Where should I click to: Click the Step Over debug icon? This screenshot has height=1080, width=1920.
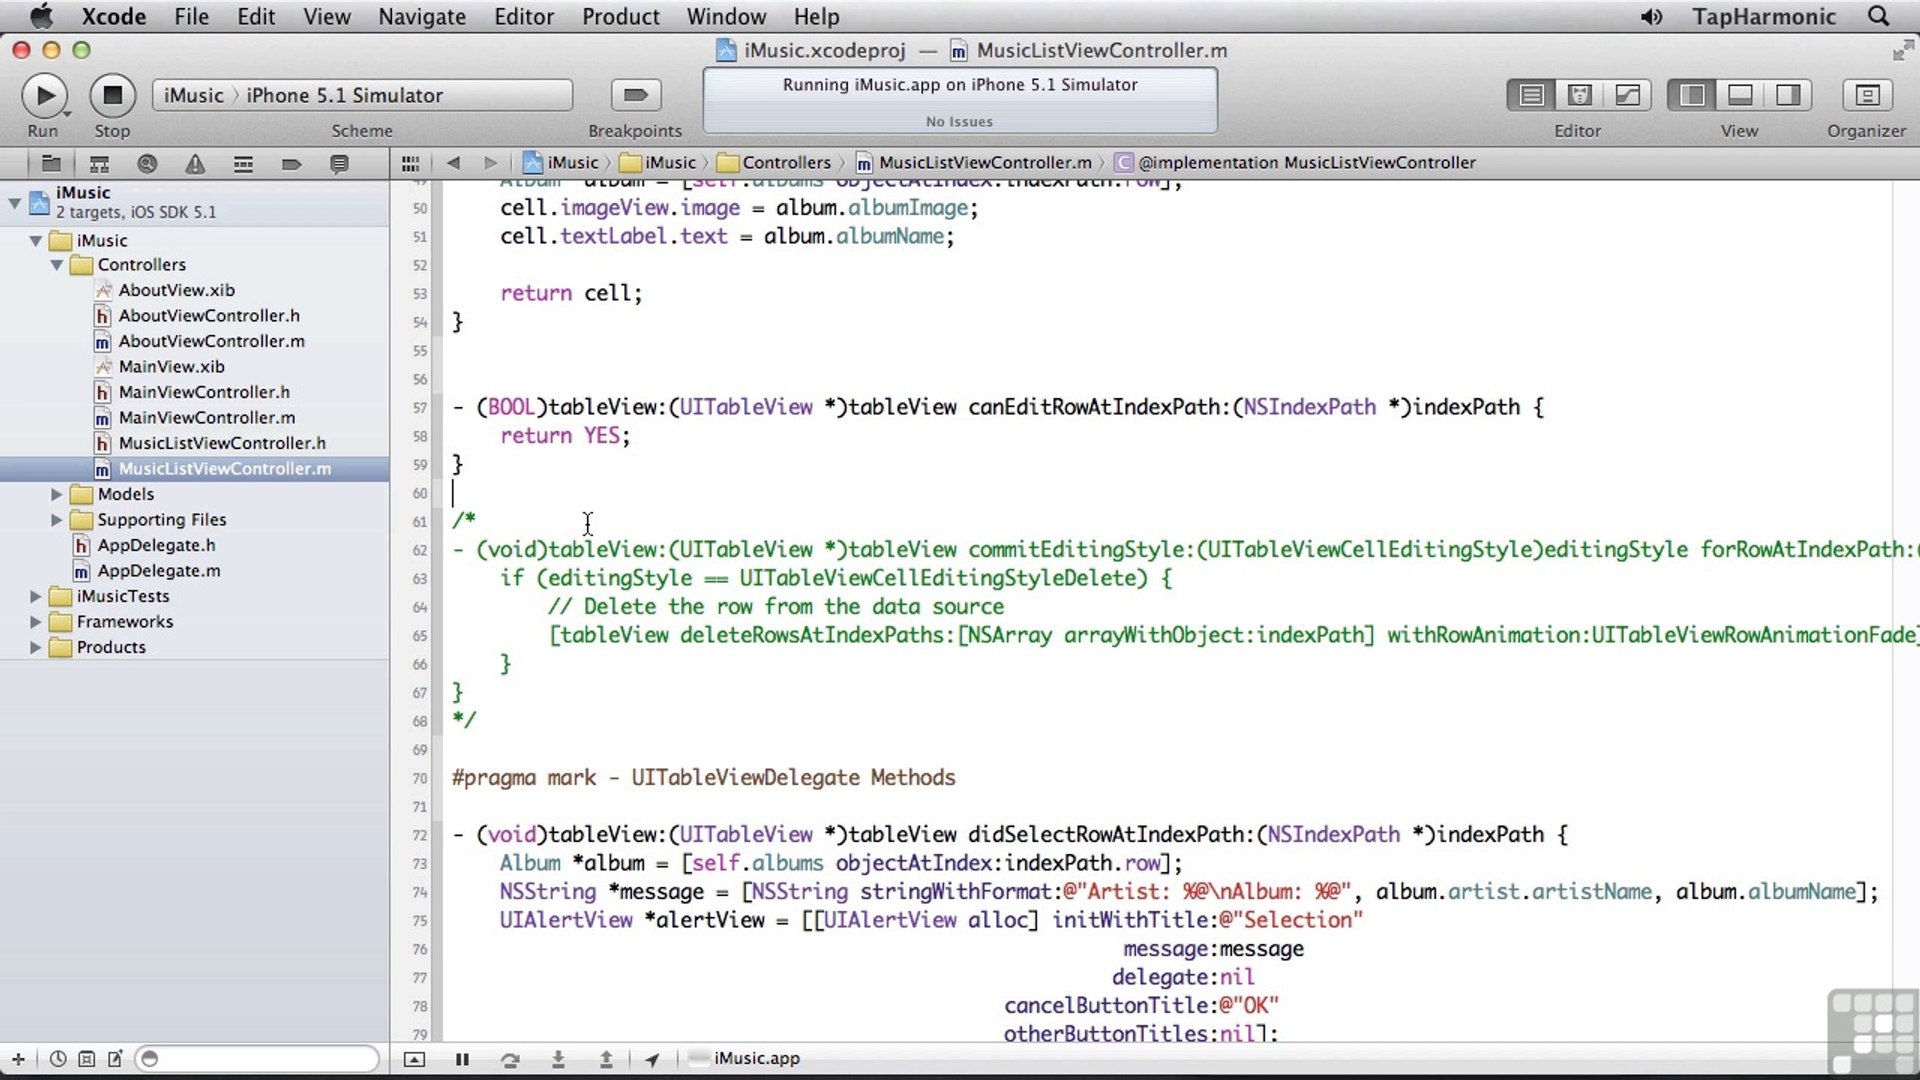click(510, 1059)
